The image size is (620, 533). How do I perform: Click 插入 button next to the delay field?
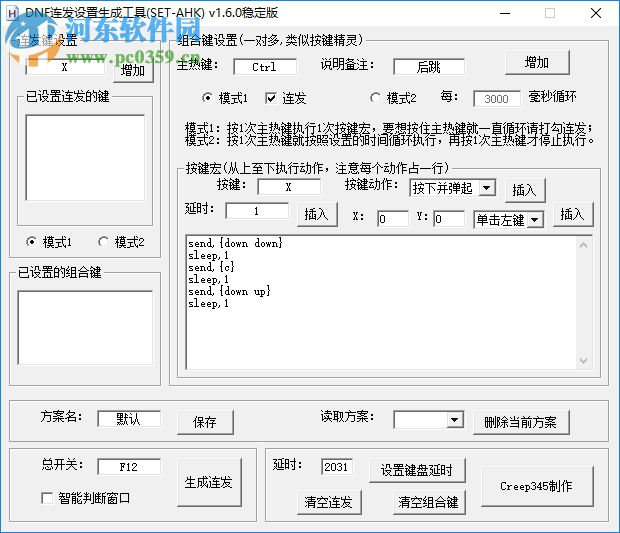tap(317, 214)
